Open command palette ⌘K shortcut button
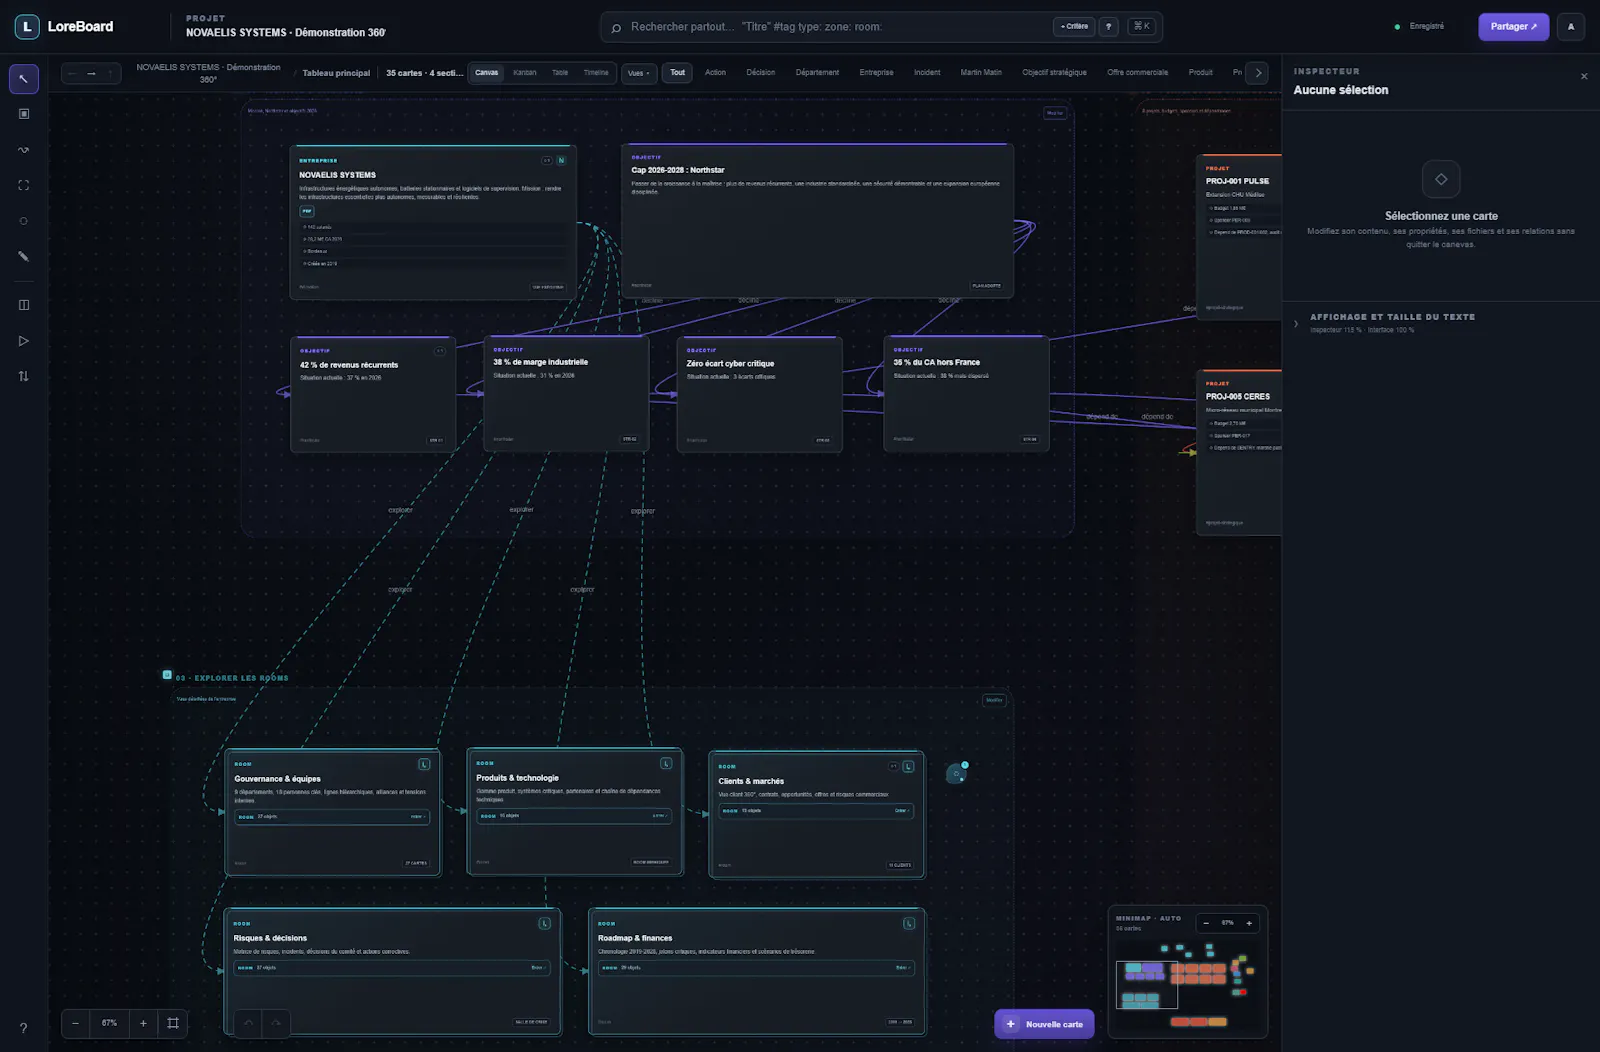 point(1141,27)
